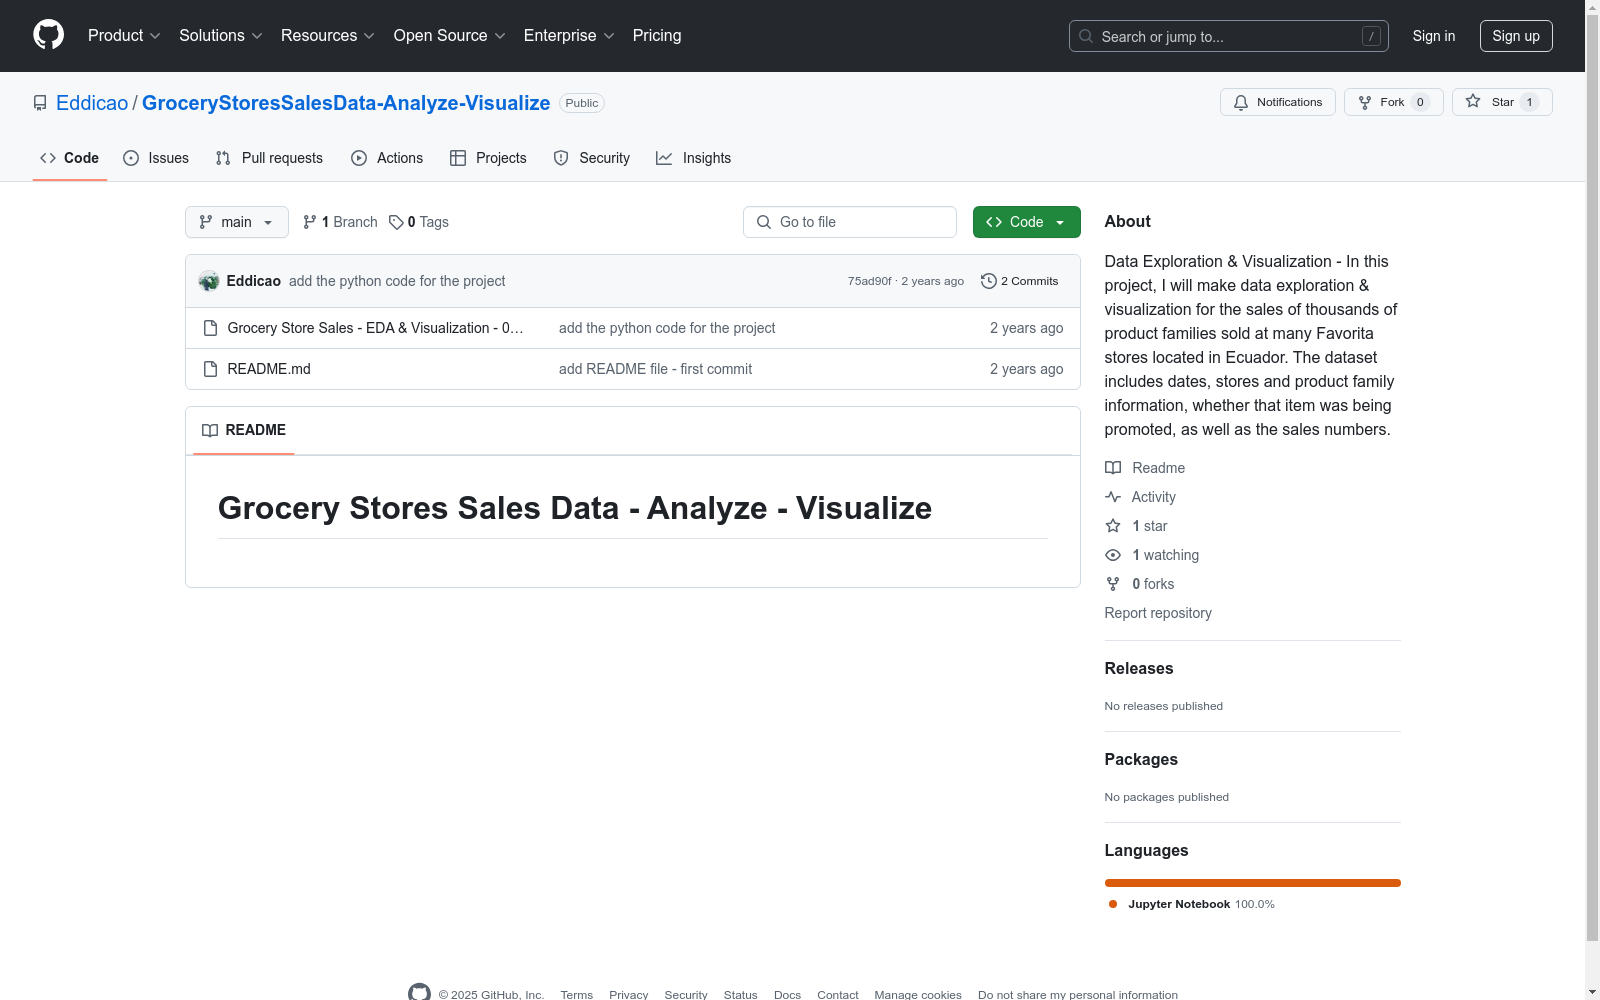Open the GroceryStoresSalesData-Analyze-Visualize repository link

pyautogui.click(x=346, y=103)
